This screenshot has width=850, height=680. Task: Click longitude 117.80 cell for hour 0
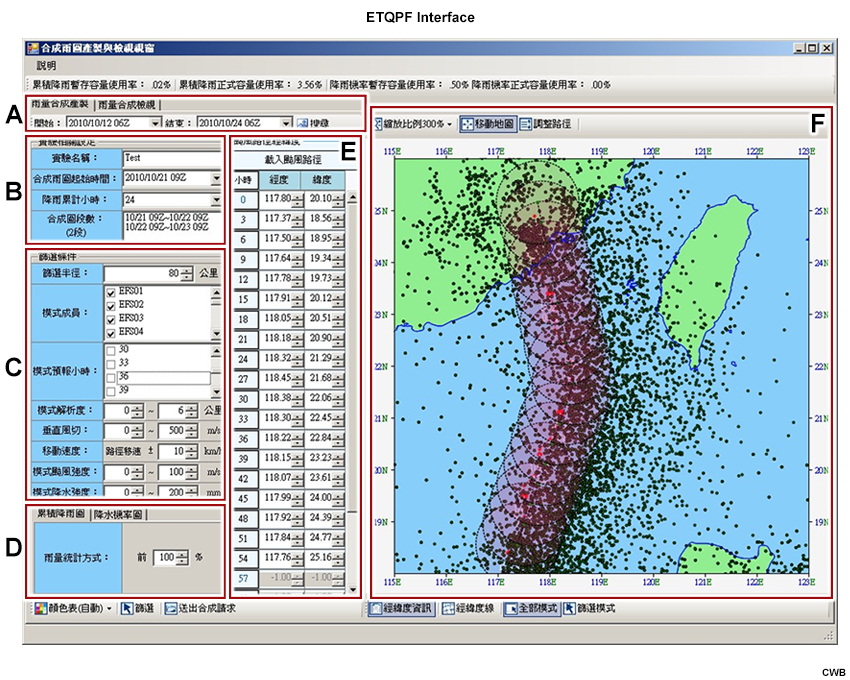tap(281, 199)
